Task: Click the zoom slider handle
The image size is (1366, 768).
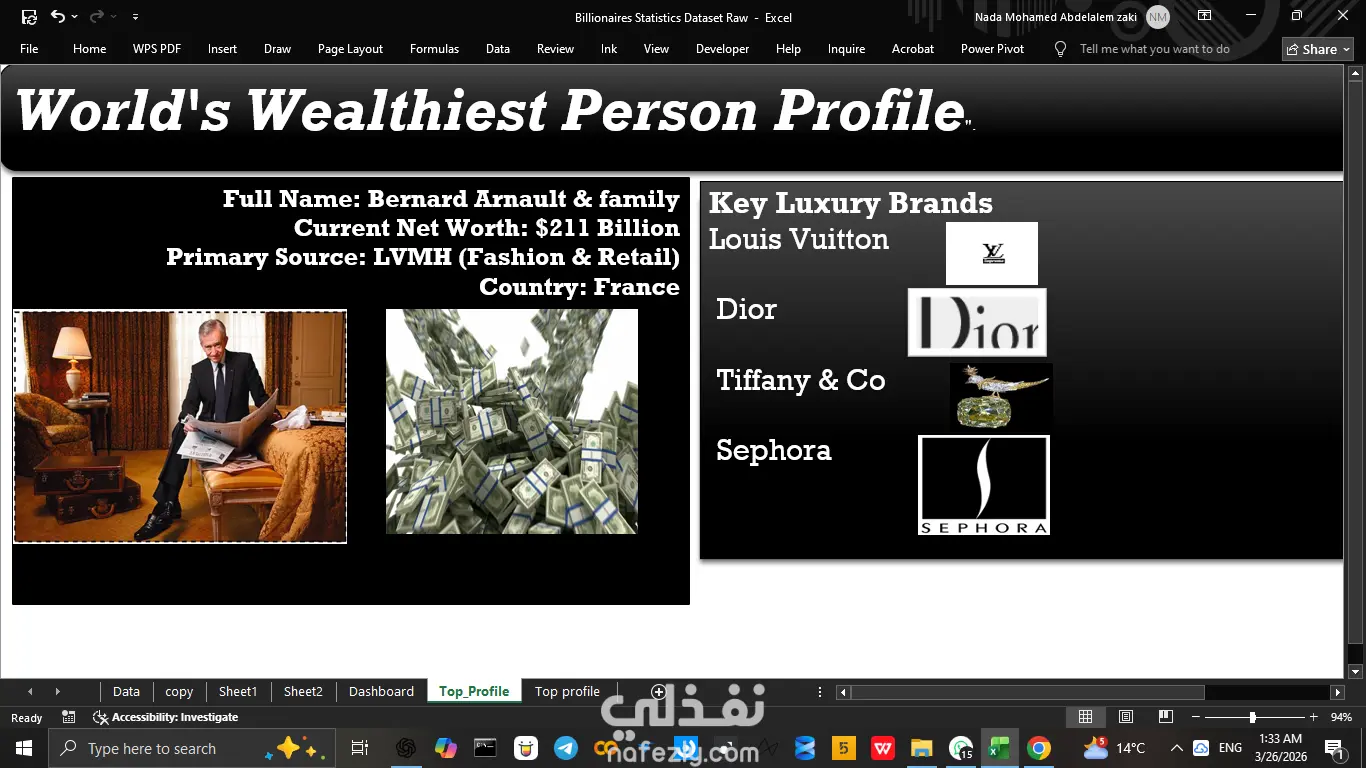Action: [x=1252, y=717]
